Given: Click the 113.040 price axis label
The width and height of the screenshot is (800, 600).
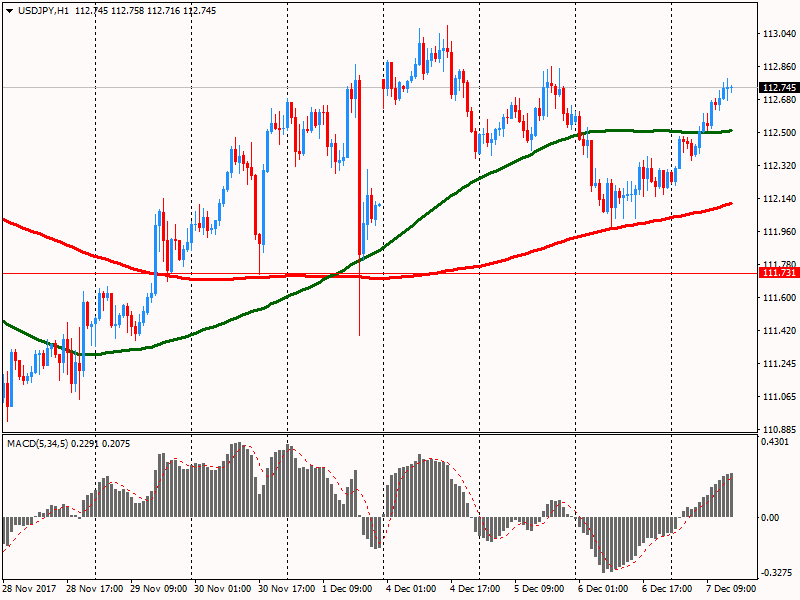Looking at the screenshot, I should tap(777, 34).
